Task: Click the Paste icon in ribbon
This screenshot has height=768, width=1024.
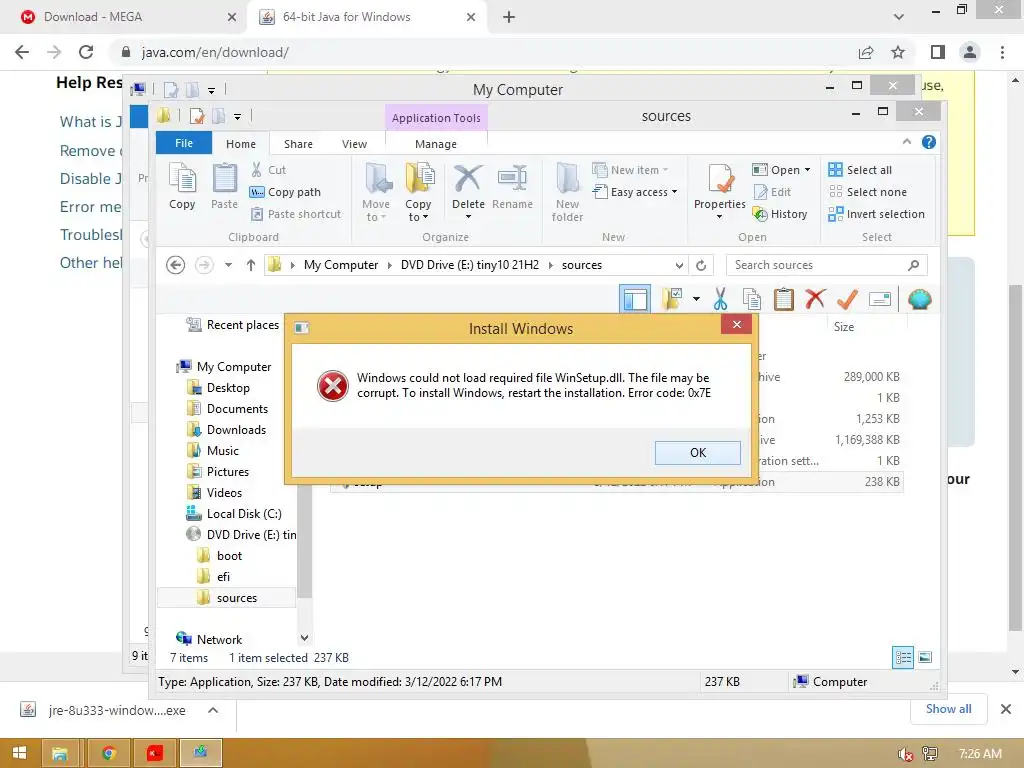Action: pyautogui.click(x=224, y=186)
